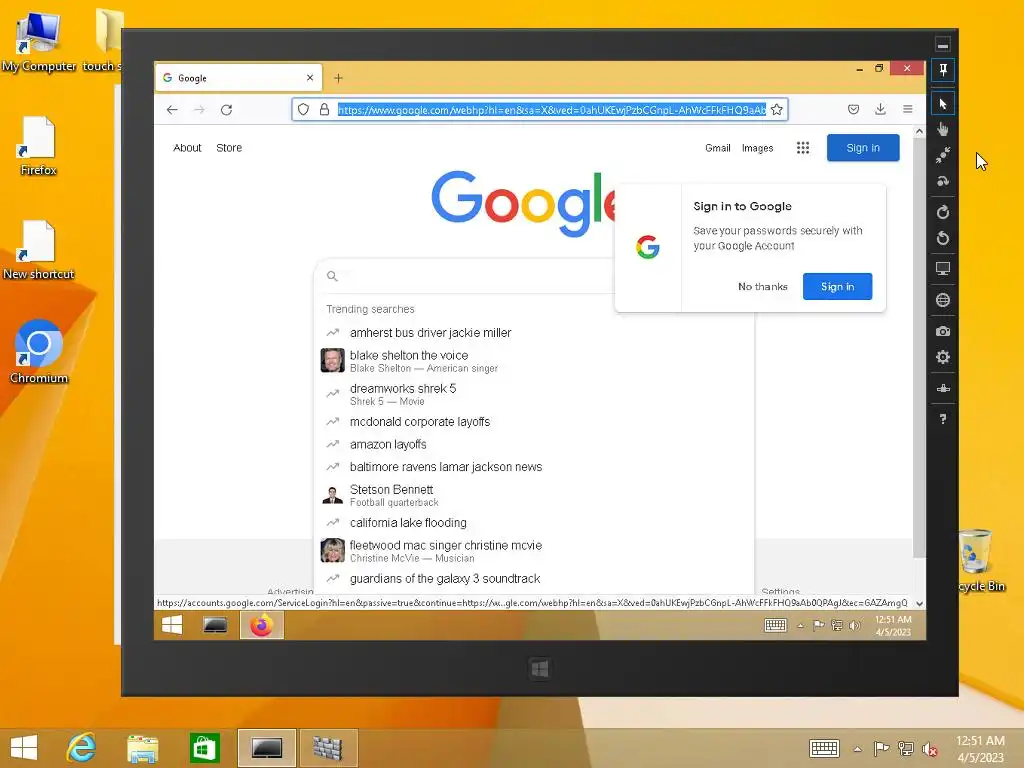Image resolution: width=1024 pixels, height=768 pixels.
Task: Open Firefox hamburger application menu
Action: tap(908, 109)
